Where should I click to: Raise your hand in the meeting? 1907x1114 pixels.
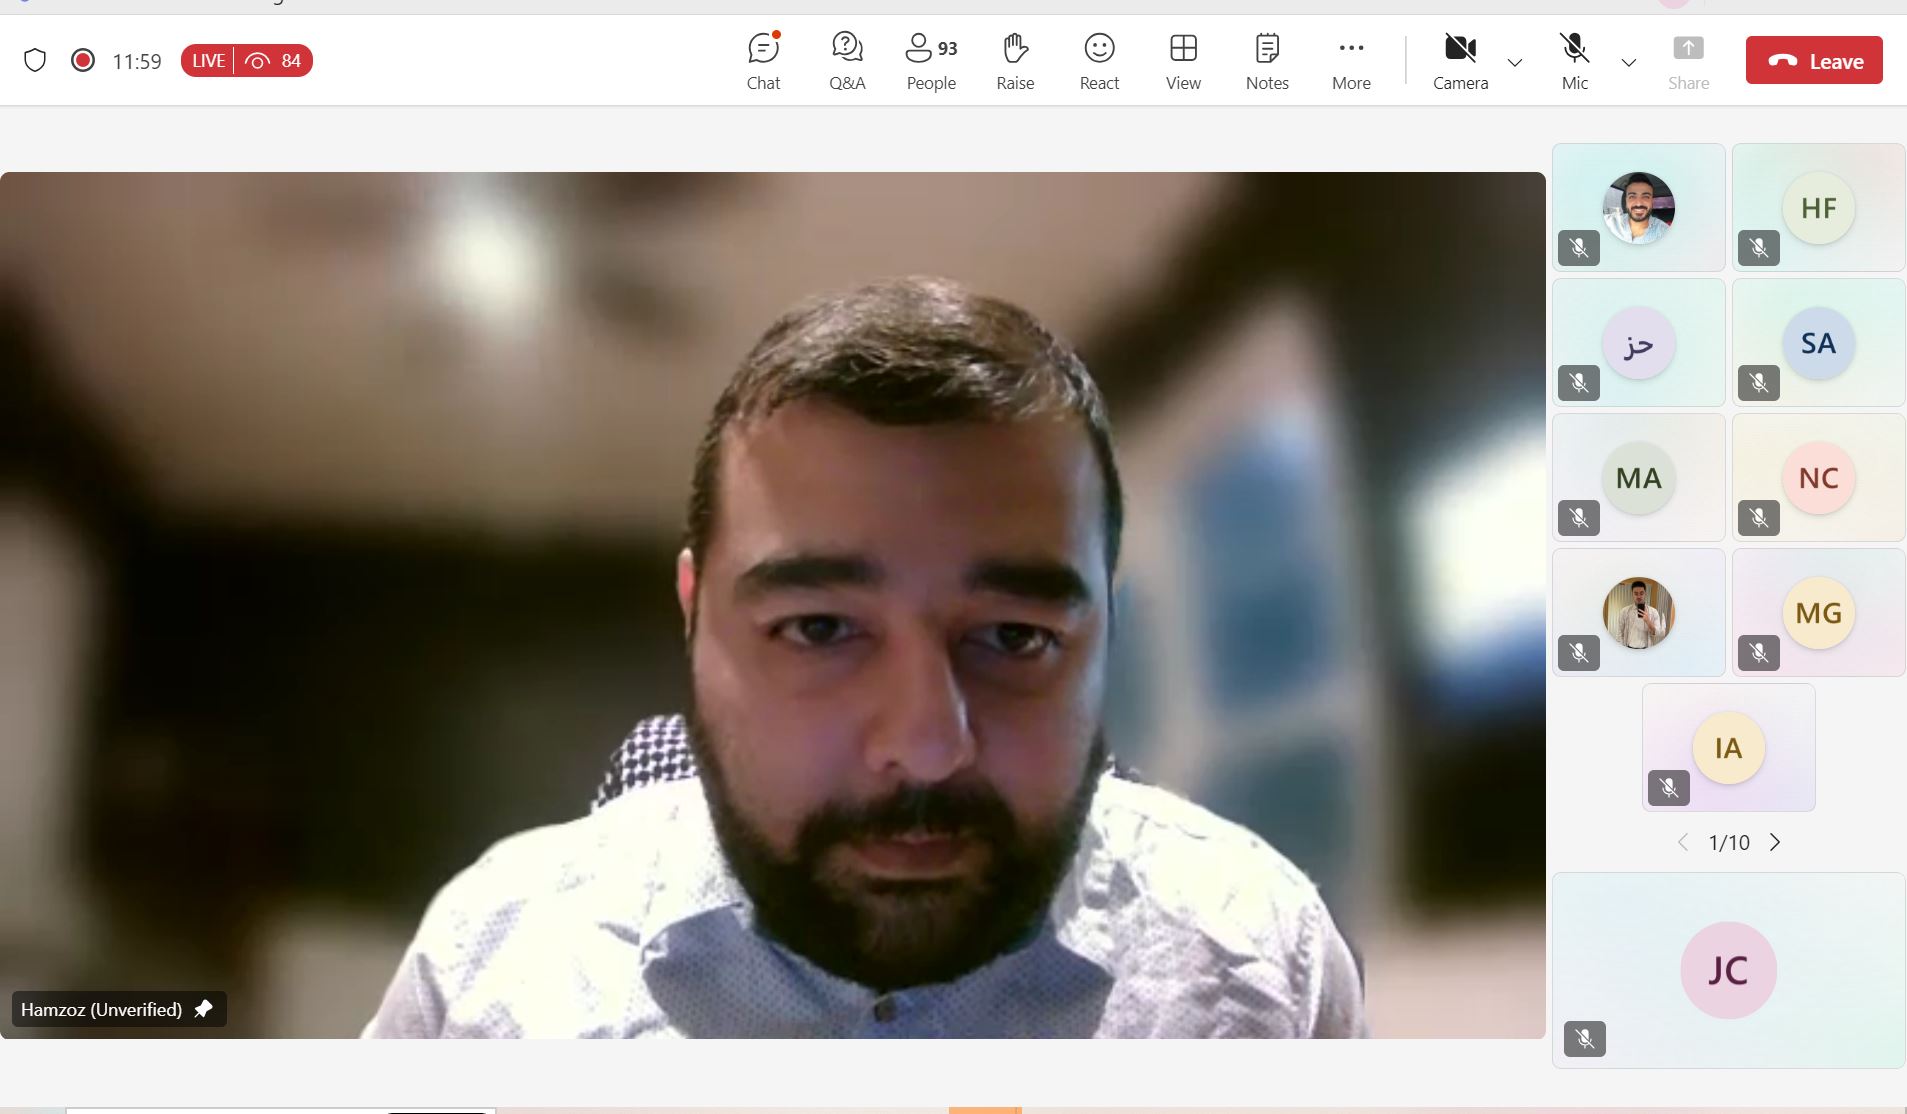point(1015,61)
